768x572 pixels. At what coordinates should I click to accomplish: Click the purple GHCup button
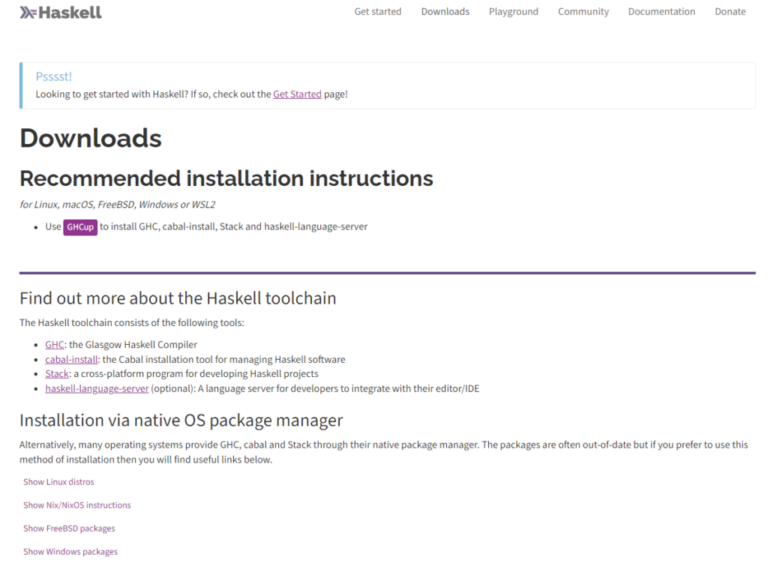coord(80,227)
